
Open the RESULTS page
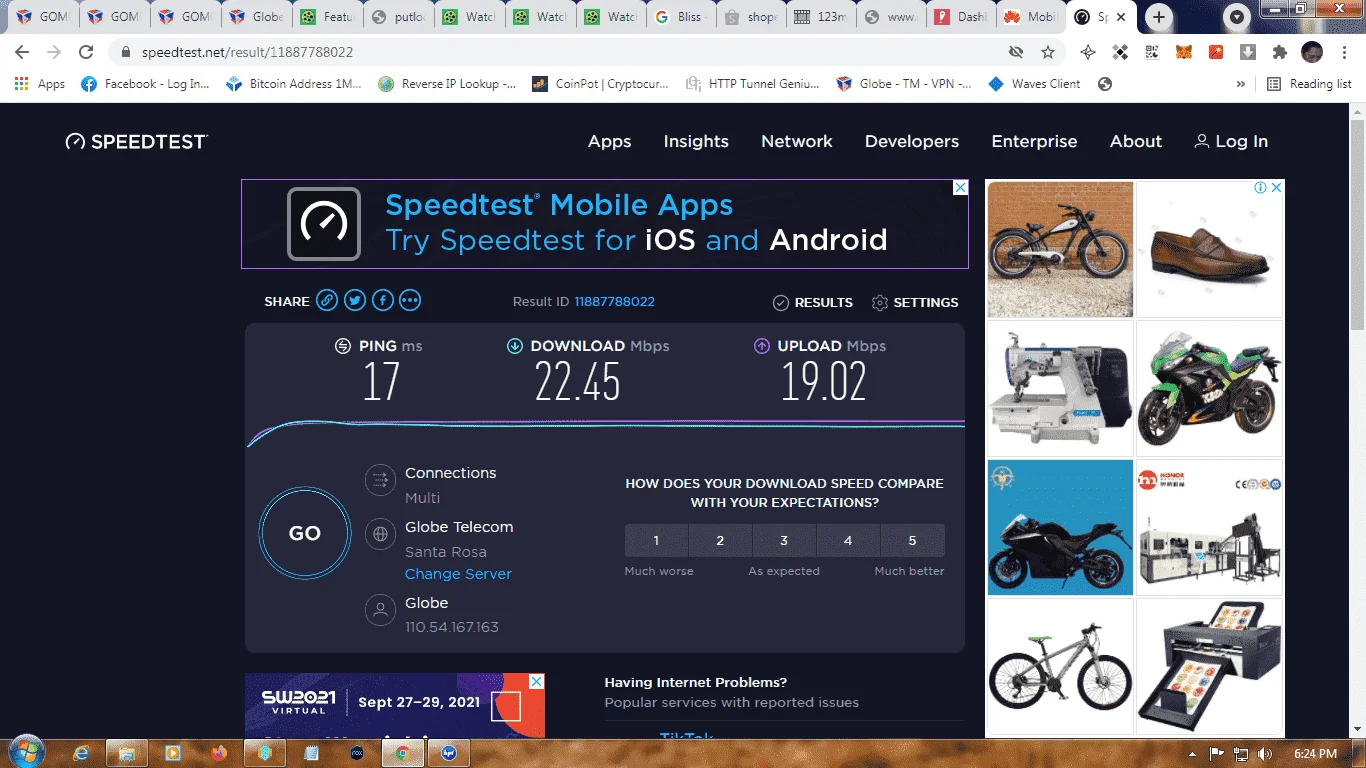click(x=813, y=302)
